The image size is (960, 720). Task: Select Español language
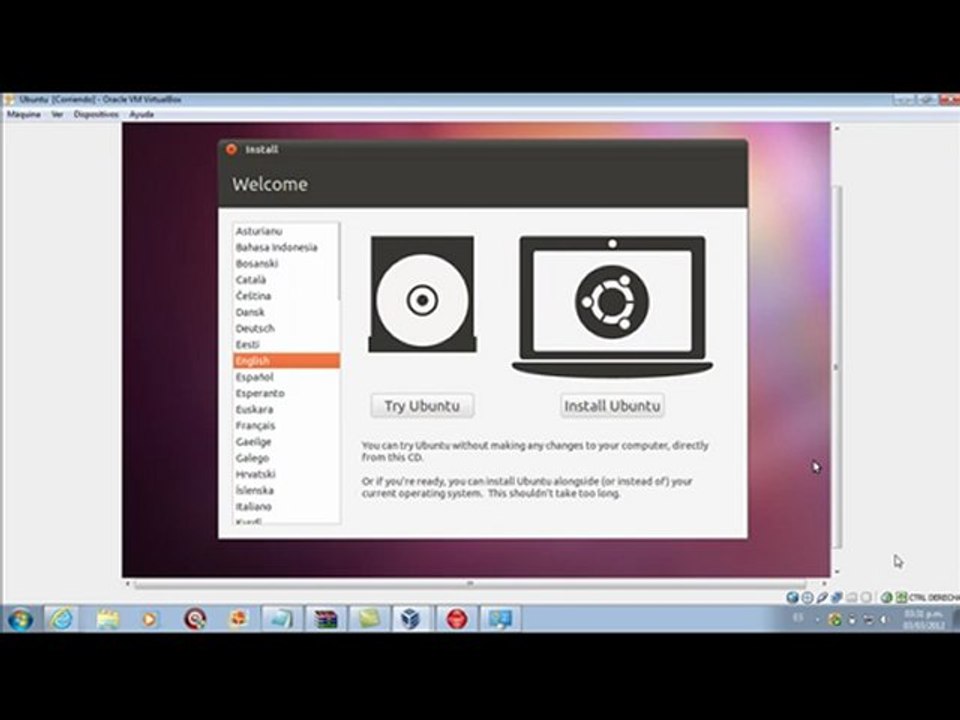(x=287, y=377)
